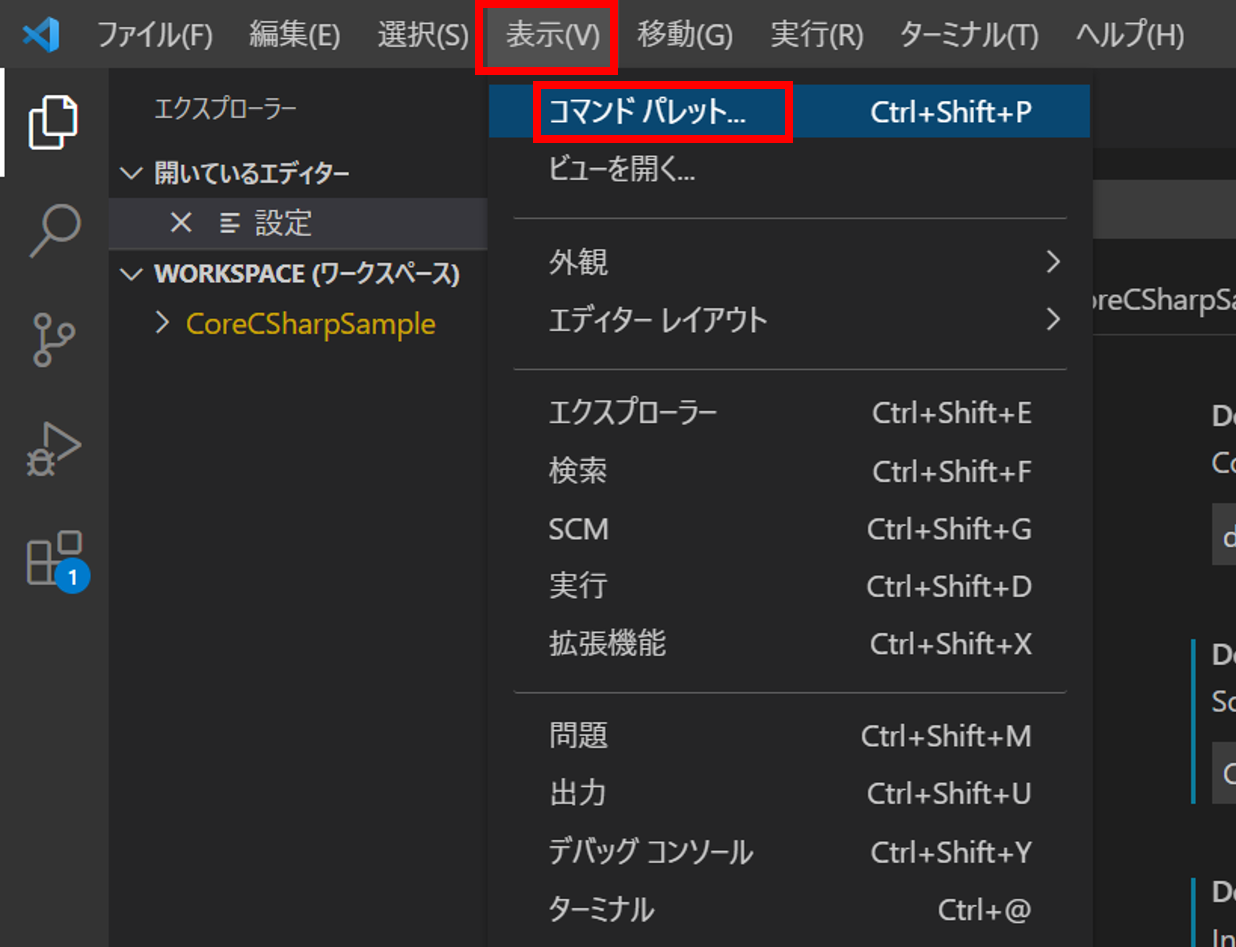Open the ファイル(F) menu
The width and height of the screenshot is (1236, 947).
(154, 36)
